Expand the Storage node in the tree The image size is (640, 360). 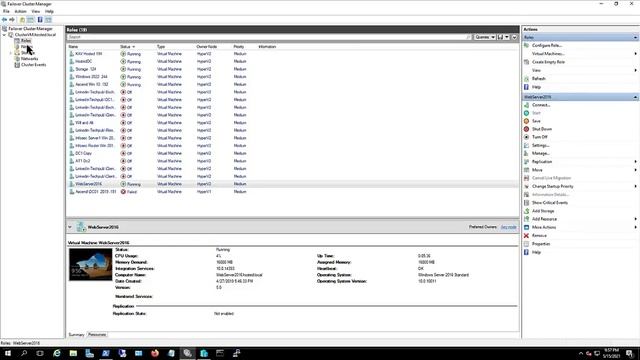[11, 53]
